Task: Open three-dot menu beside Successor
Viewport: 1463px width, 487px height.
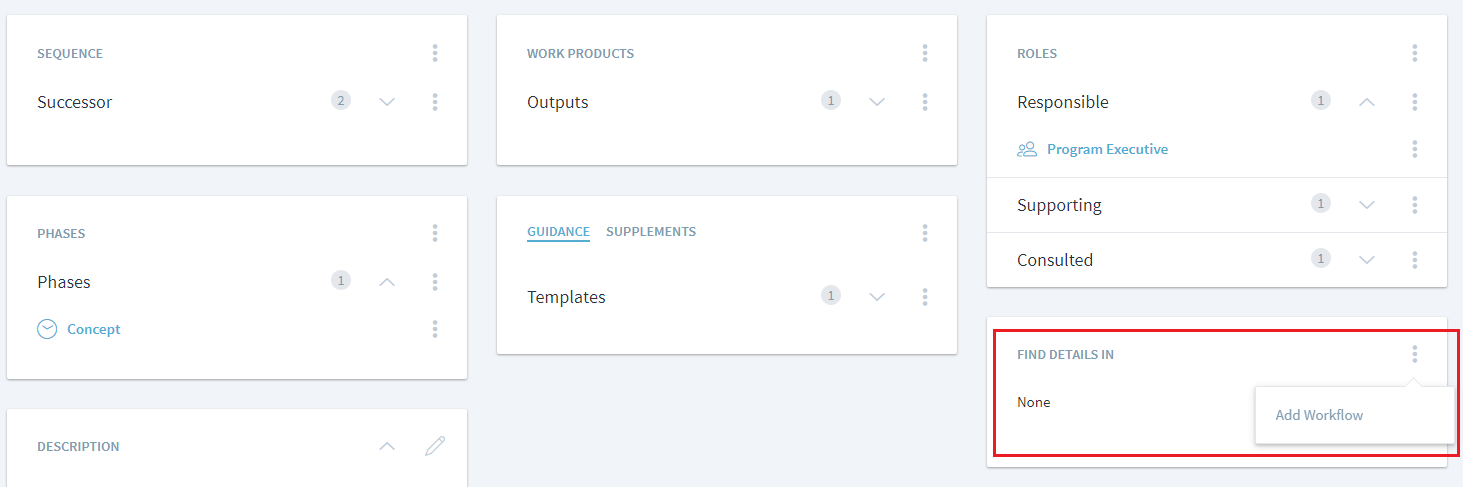Action: point(435,102)
